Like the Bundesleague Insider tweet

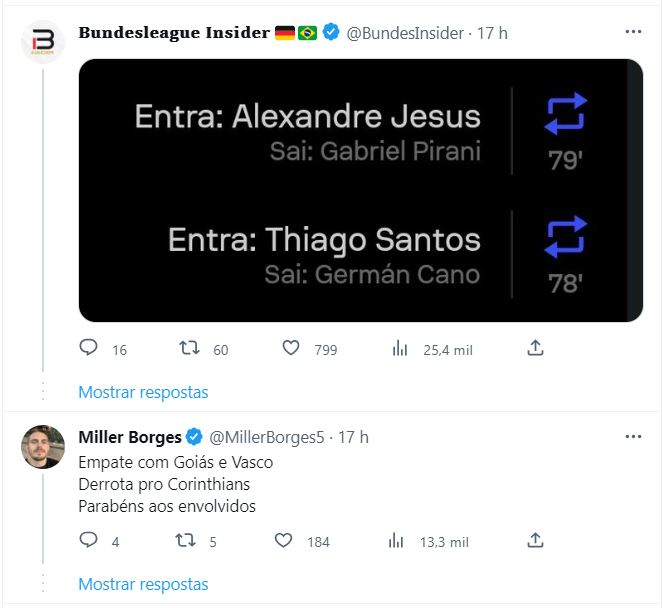coord(291,348)
